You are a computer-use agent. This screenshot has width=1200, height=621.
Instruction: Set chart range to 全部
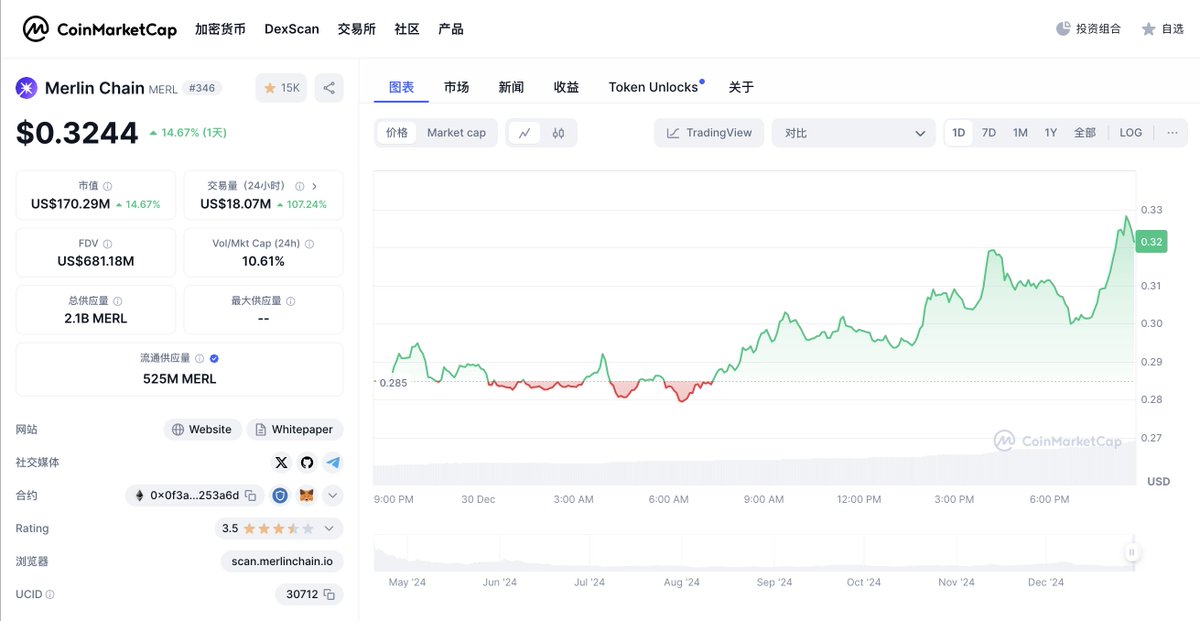(x=1085, y=133)
